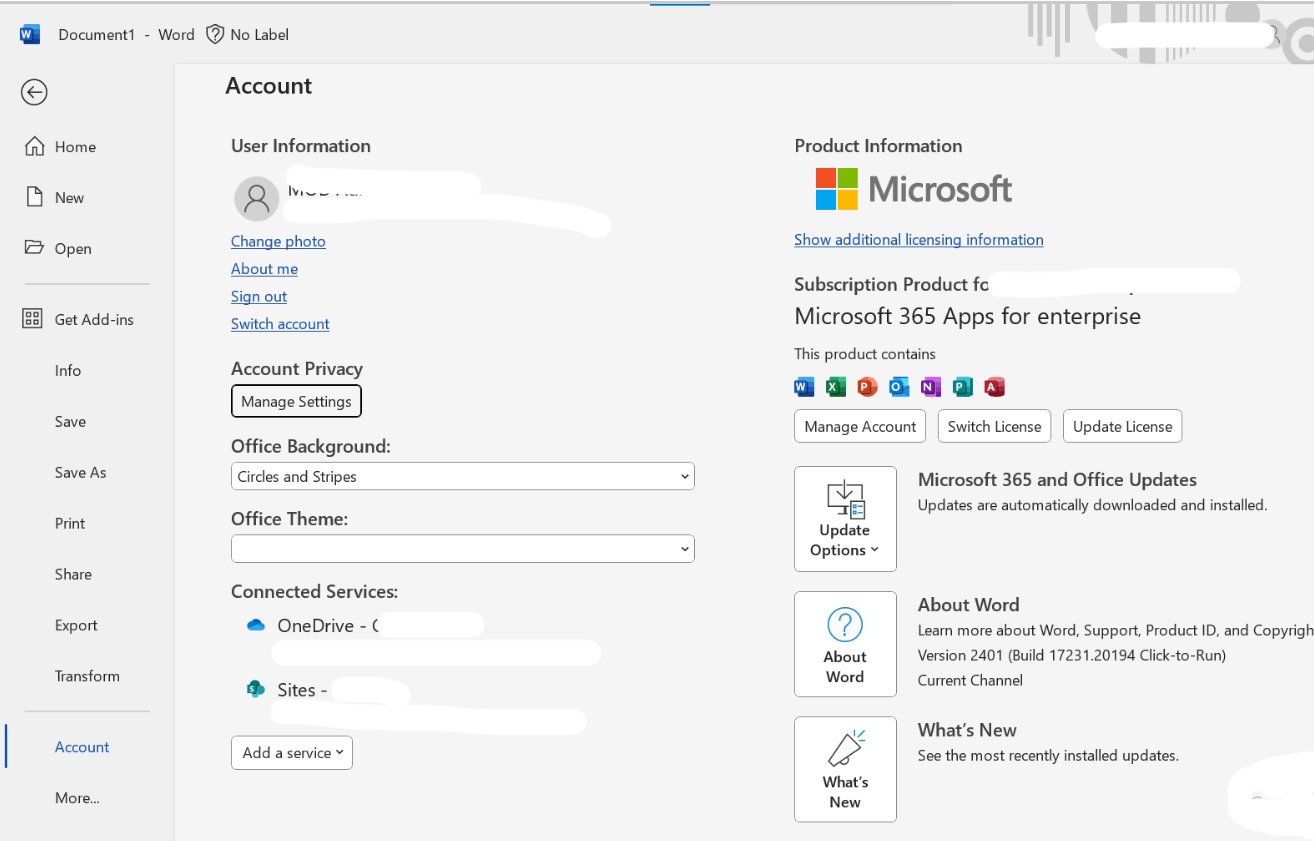The height and width of the screenshot is (841, 1314).
Task: Open the Update Options dropdown button
Action: pyautogui.click(x=845, y=519)
